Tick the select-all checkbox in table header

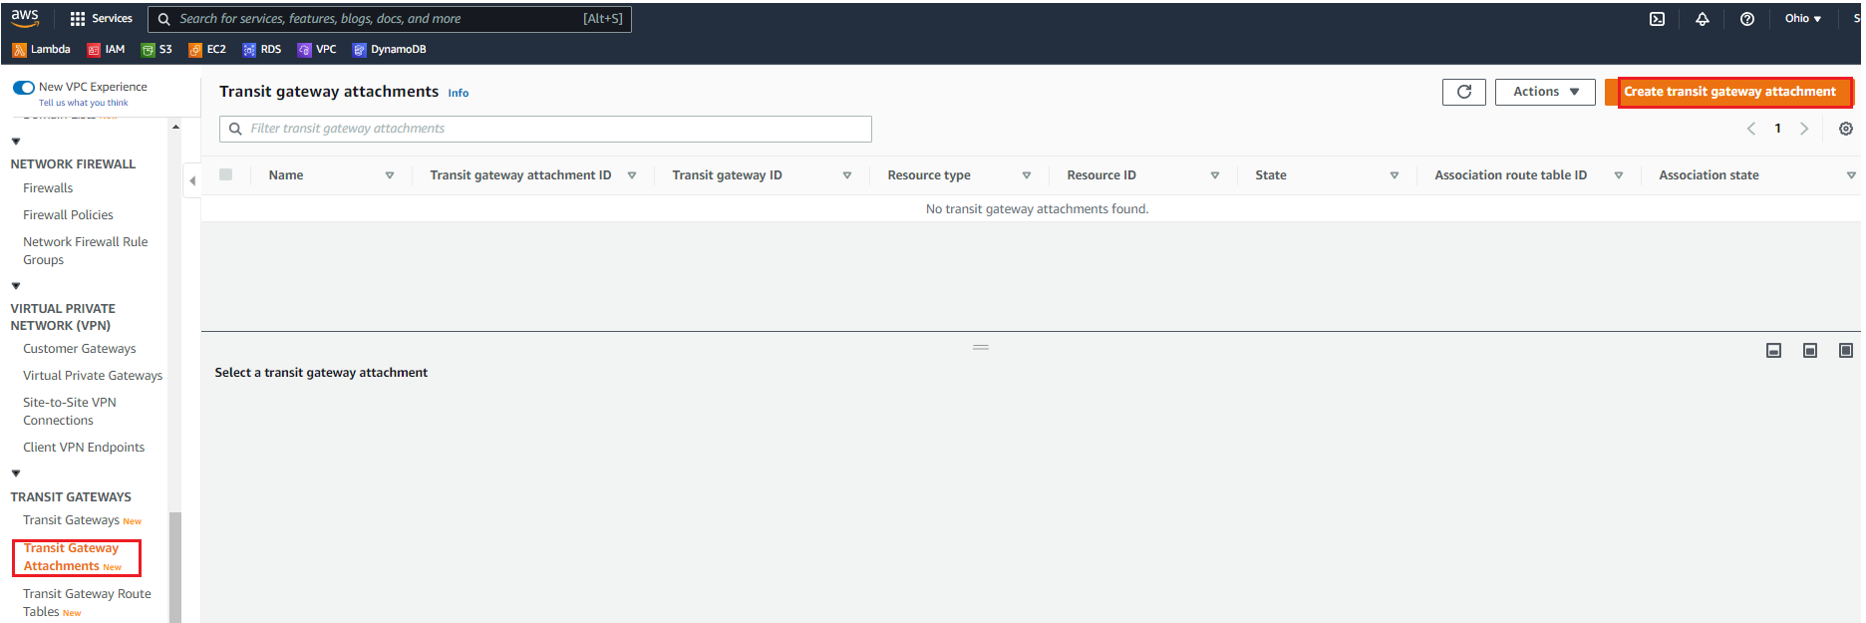pos(226,175)
